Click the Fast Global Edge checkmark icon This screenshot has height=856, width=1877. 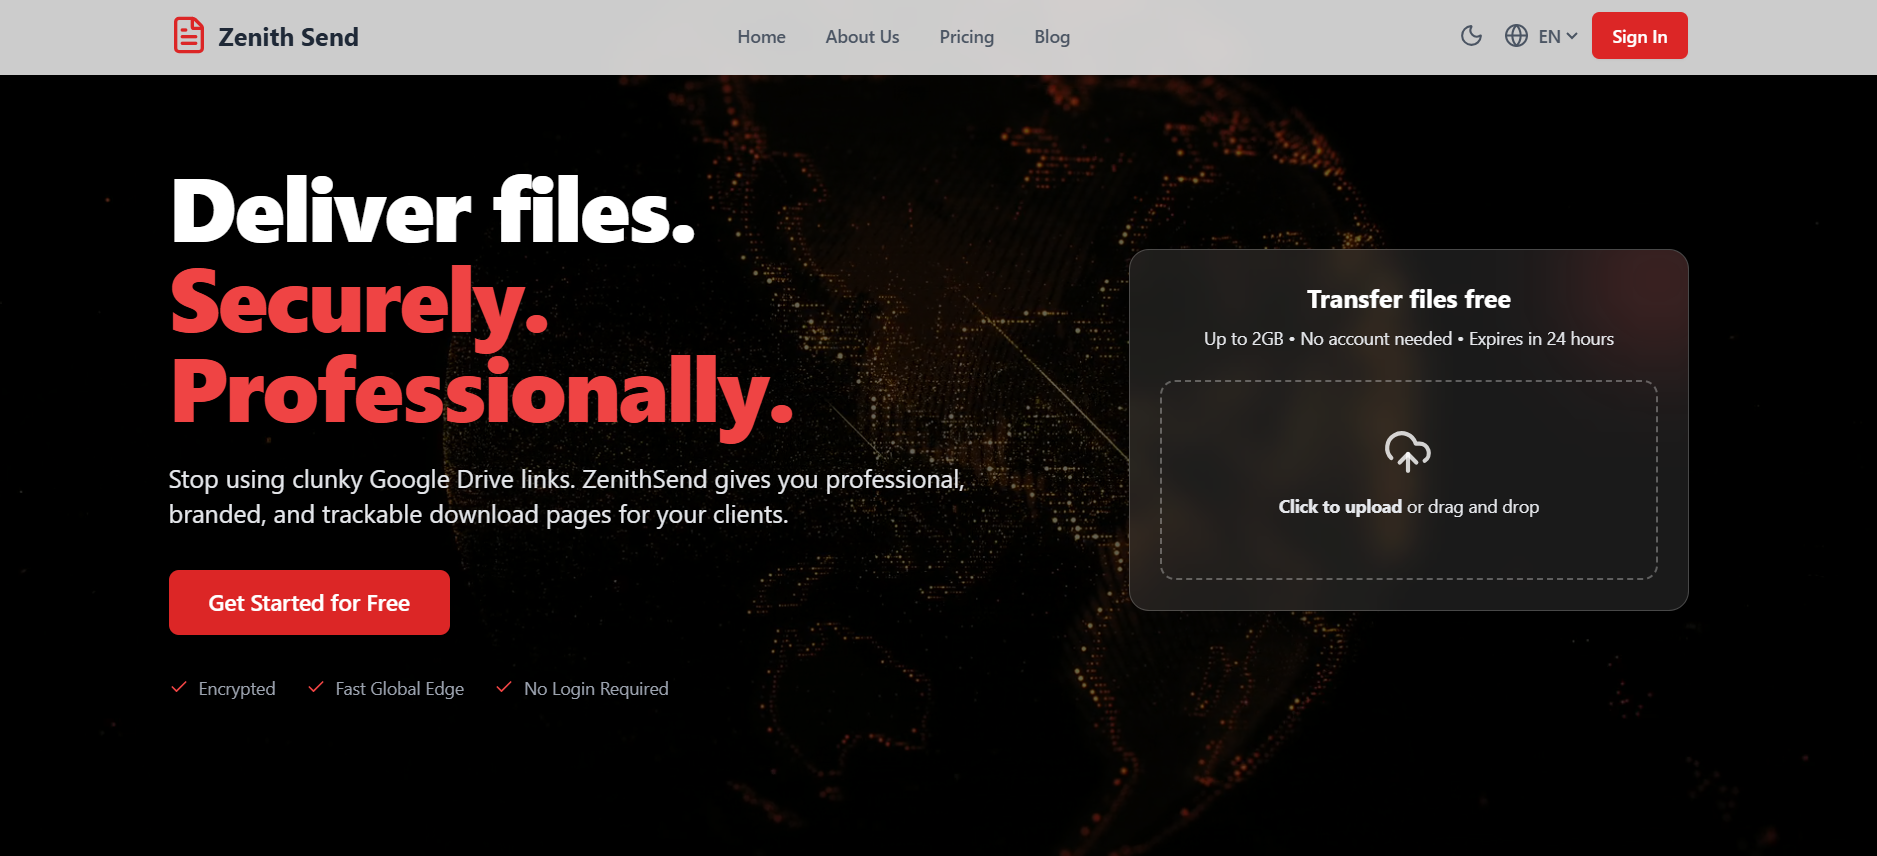point(316,687)
